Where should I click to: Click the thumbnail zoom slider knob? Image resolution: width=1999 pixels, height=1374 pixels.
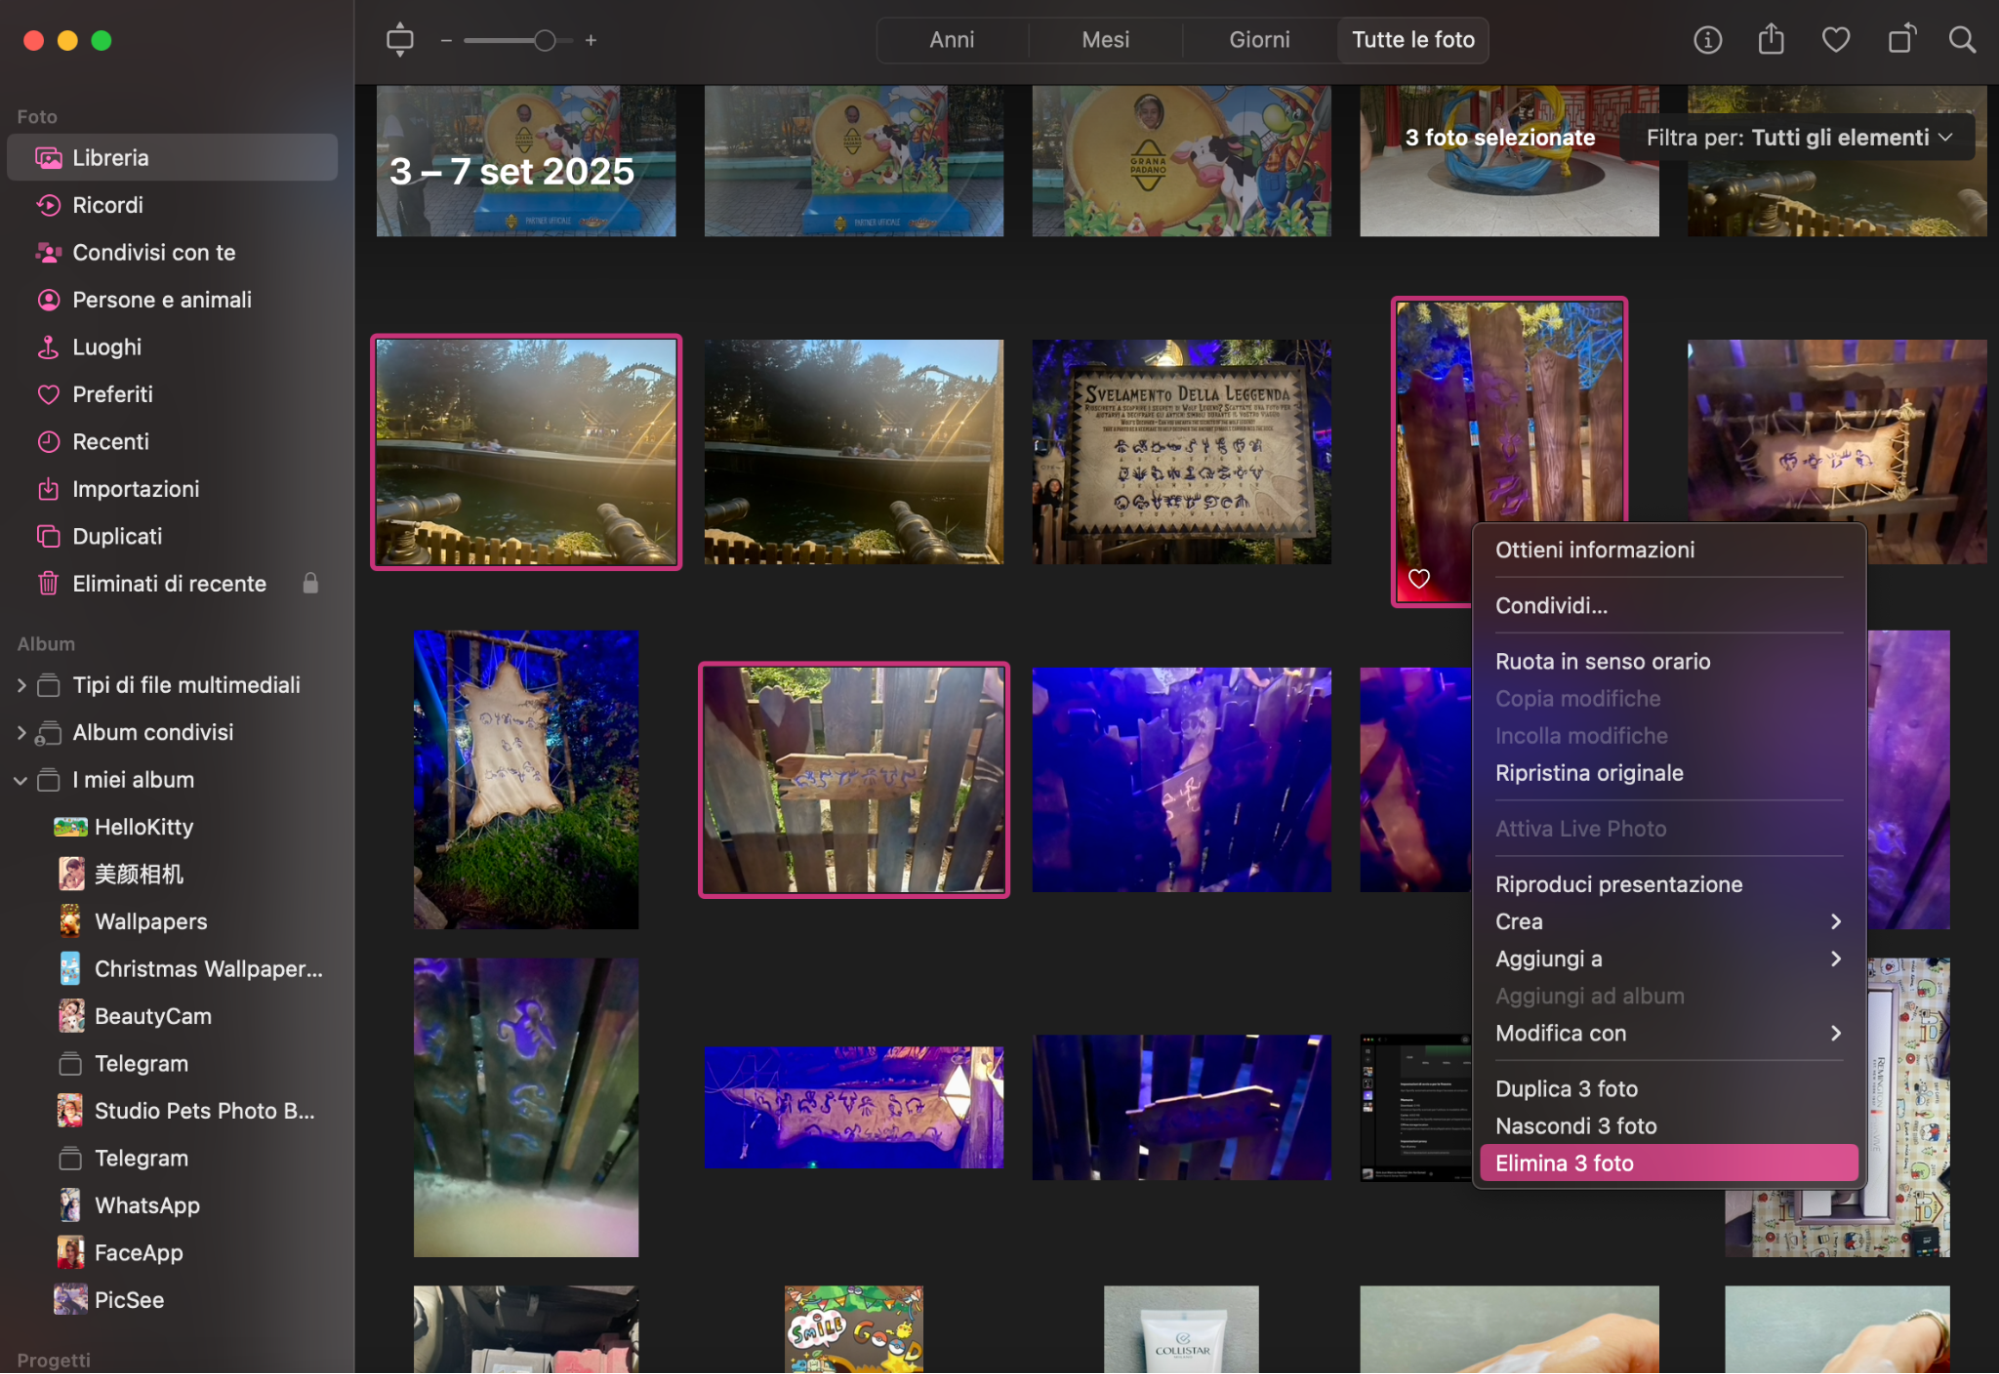coord(544,41)
